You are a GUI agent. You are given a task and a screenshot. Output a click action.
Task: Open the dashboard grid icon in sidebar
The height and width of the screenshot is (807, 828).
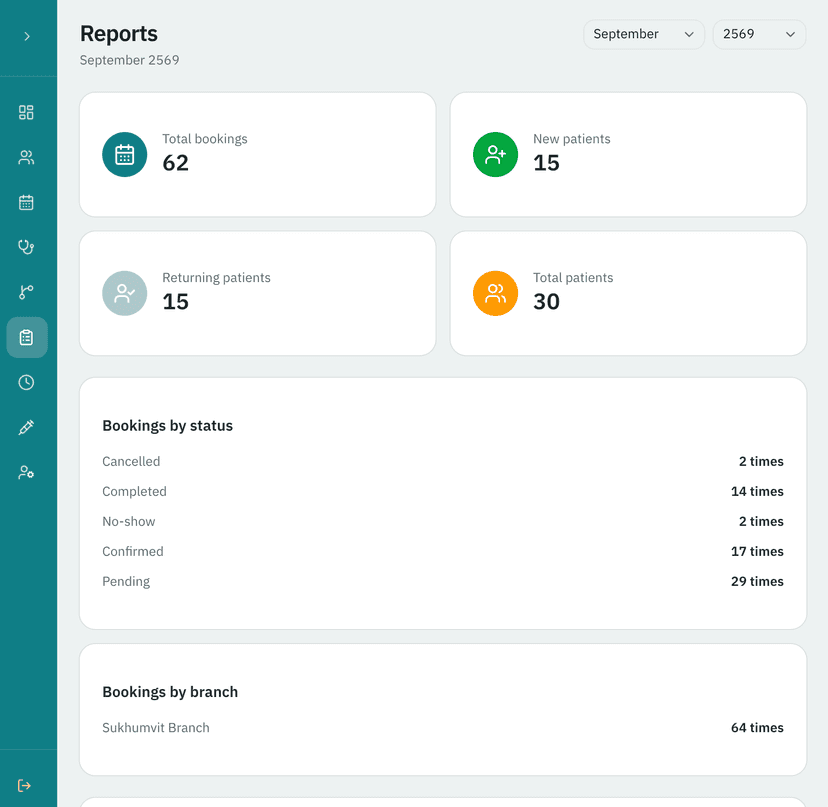click(26, 112)
